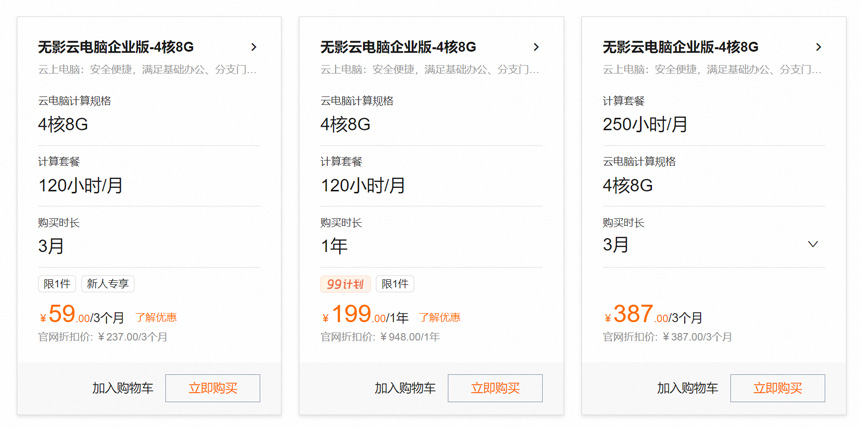Add the ¥199 1年 plan to cart
The image size is (860, 427).
[405, 388]
